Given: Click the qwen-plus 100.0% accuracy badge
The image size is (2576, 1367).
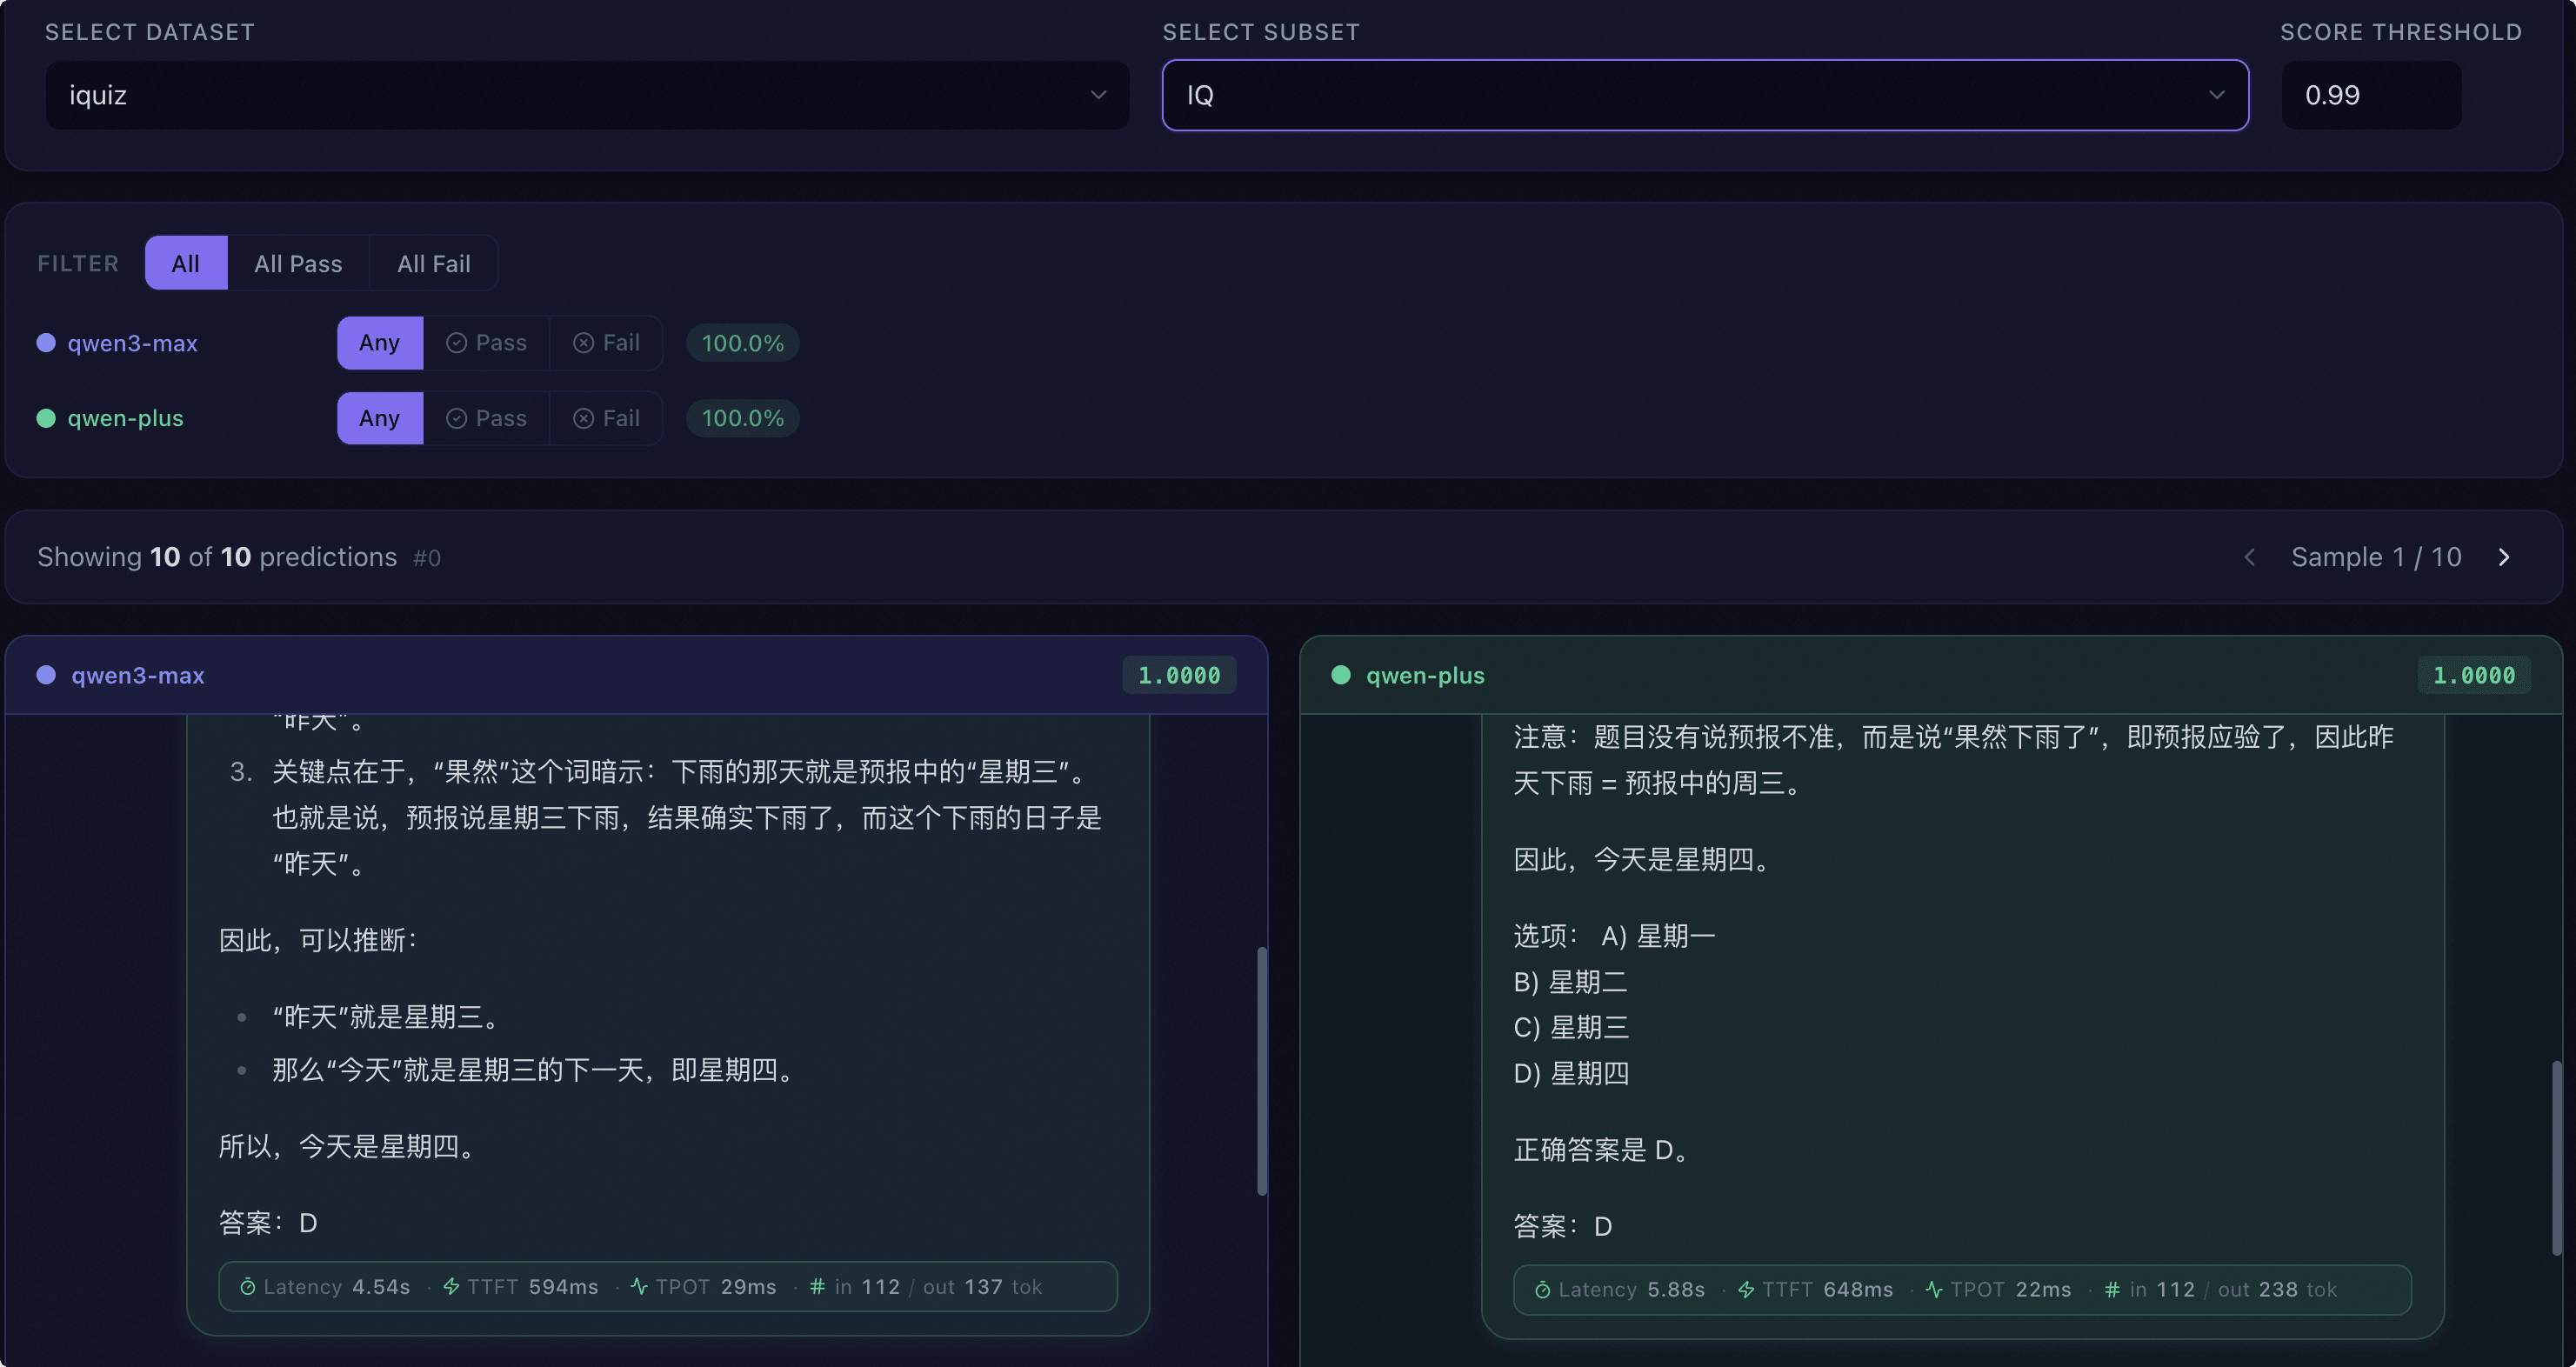Looking at the screenshot, I should point(742,418).
